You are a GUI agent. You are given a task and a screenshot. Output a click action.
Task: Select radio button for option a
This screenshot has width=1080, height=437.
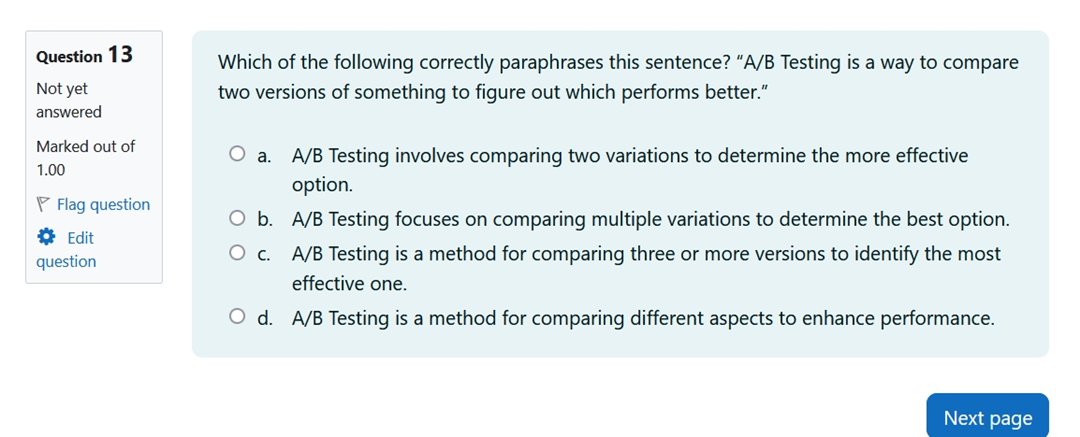coord(237,154)
